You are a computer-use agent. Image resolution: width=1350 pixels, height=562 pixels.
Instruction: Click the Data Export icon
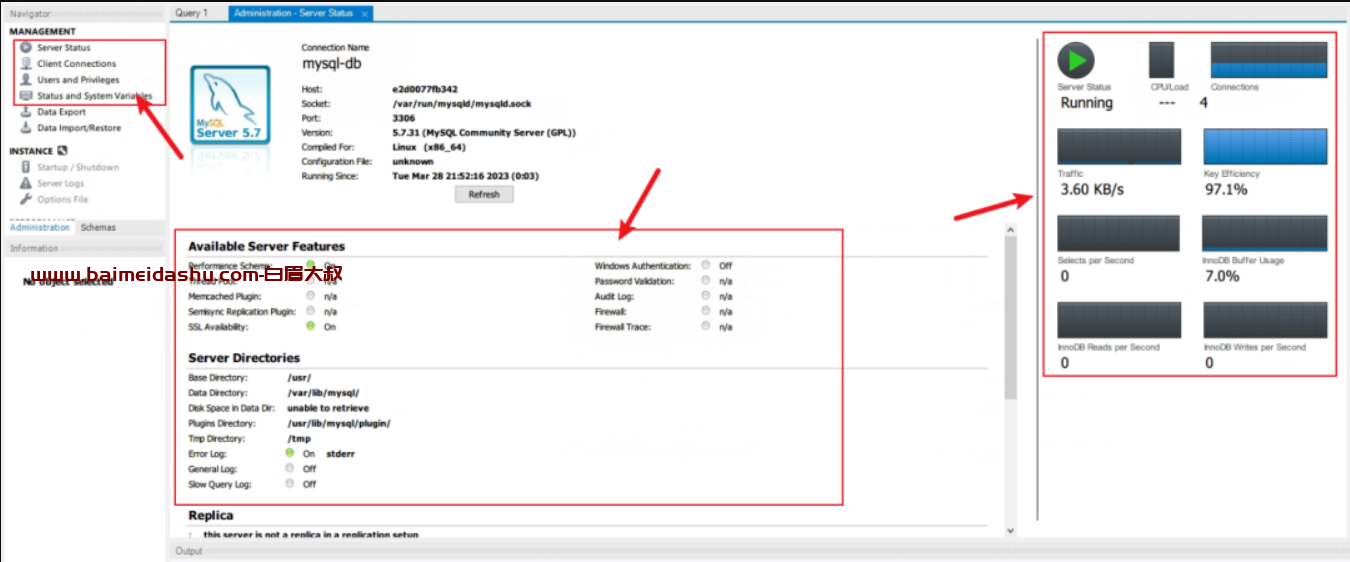(26, 112)
